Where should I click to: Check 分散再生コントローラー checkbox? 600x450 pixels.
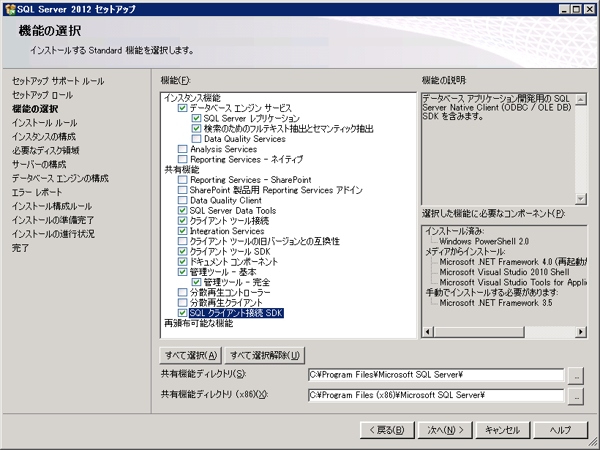point(183,293)
